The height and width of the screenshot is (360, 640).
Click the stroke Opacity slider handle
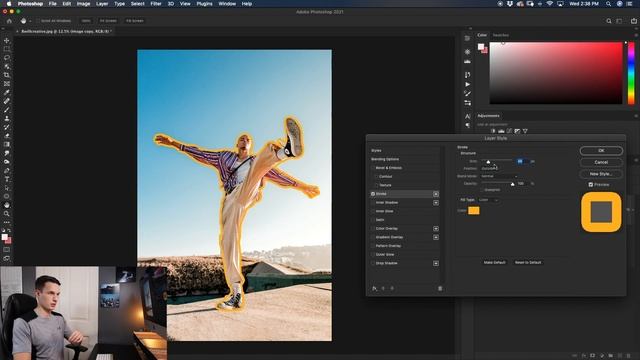pyautogui.click(x=513, y=184)
